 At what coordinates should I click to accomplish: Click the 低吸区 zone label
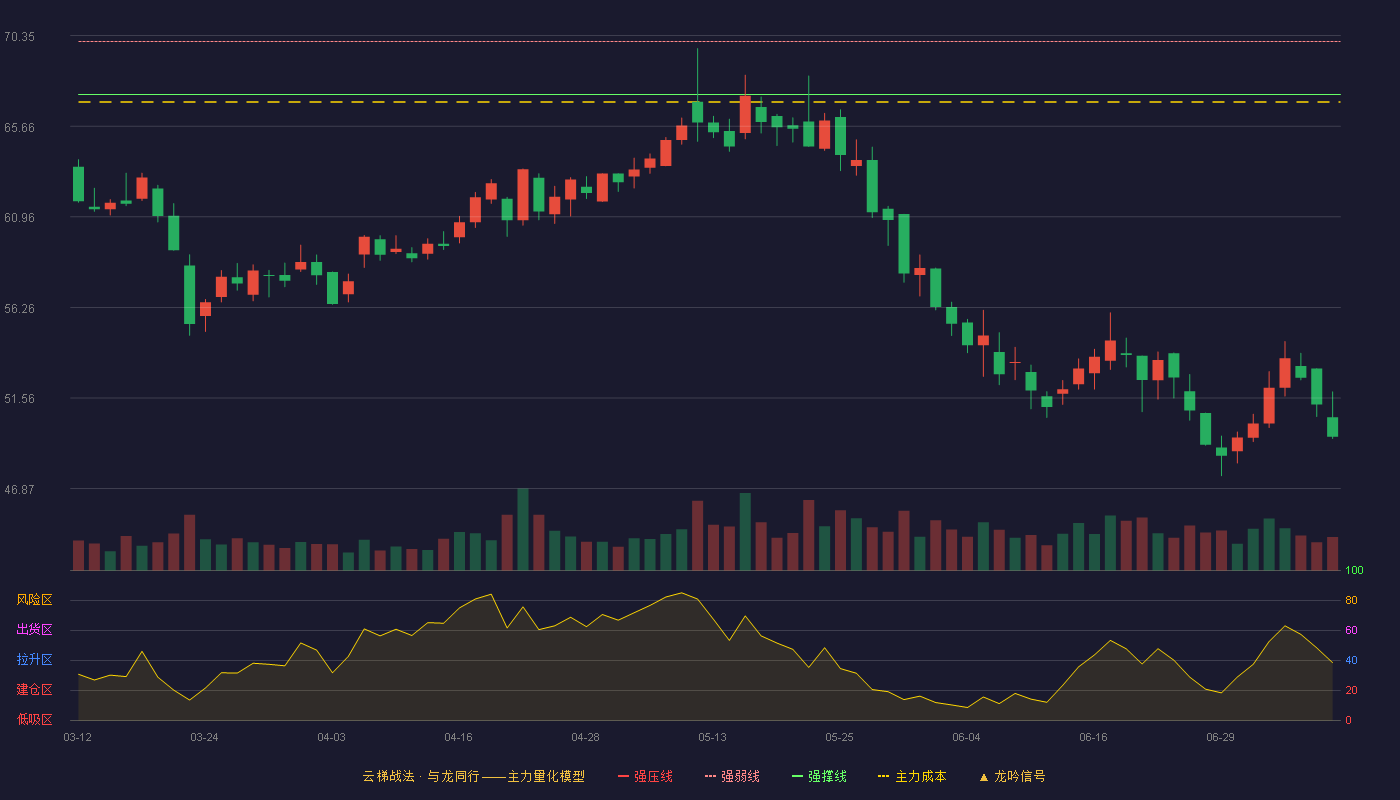pos(34,719)
